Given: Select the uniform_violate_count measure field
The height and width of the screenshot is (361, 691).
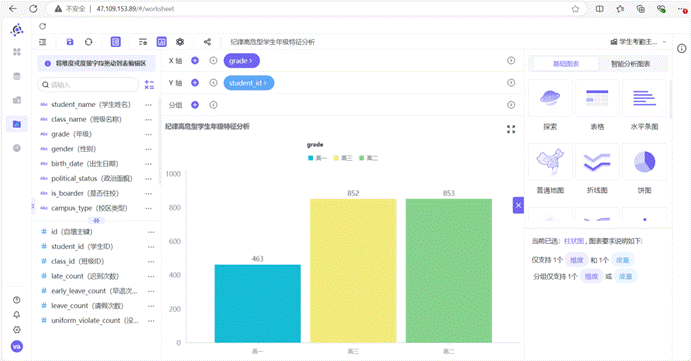Looking at the screenshot, I should (x=95, y=320).
